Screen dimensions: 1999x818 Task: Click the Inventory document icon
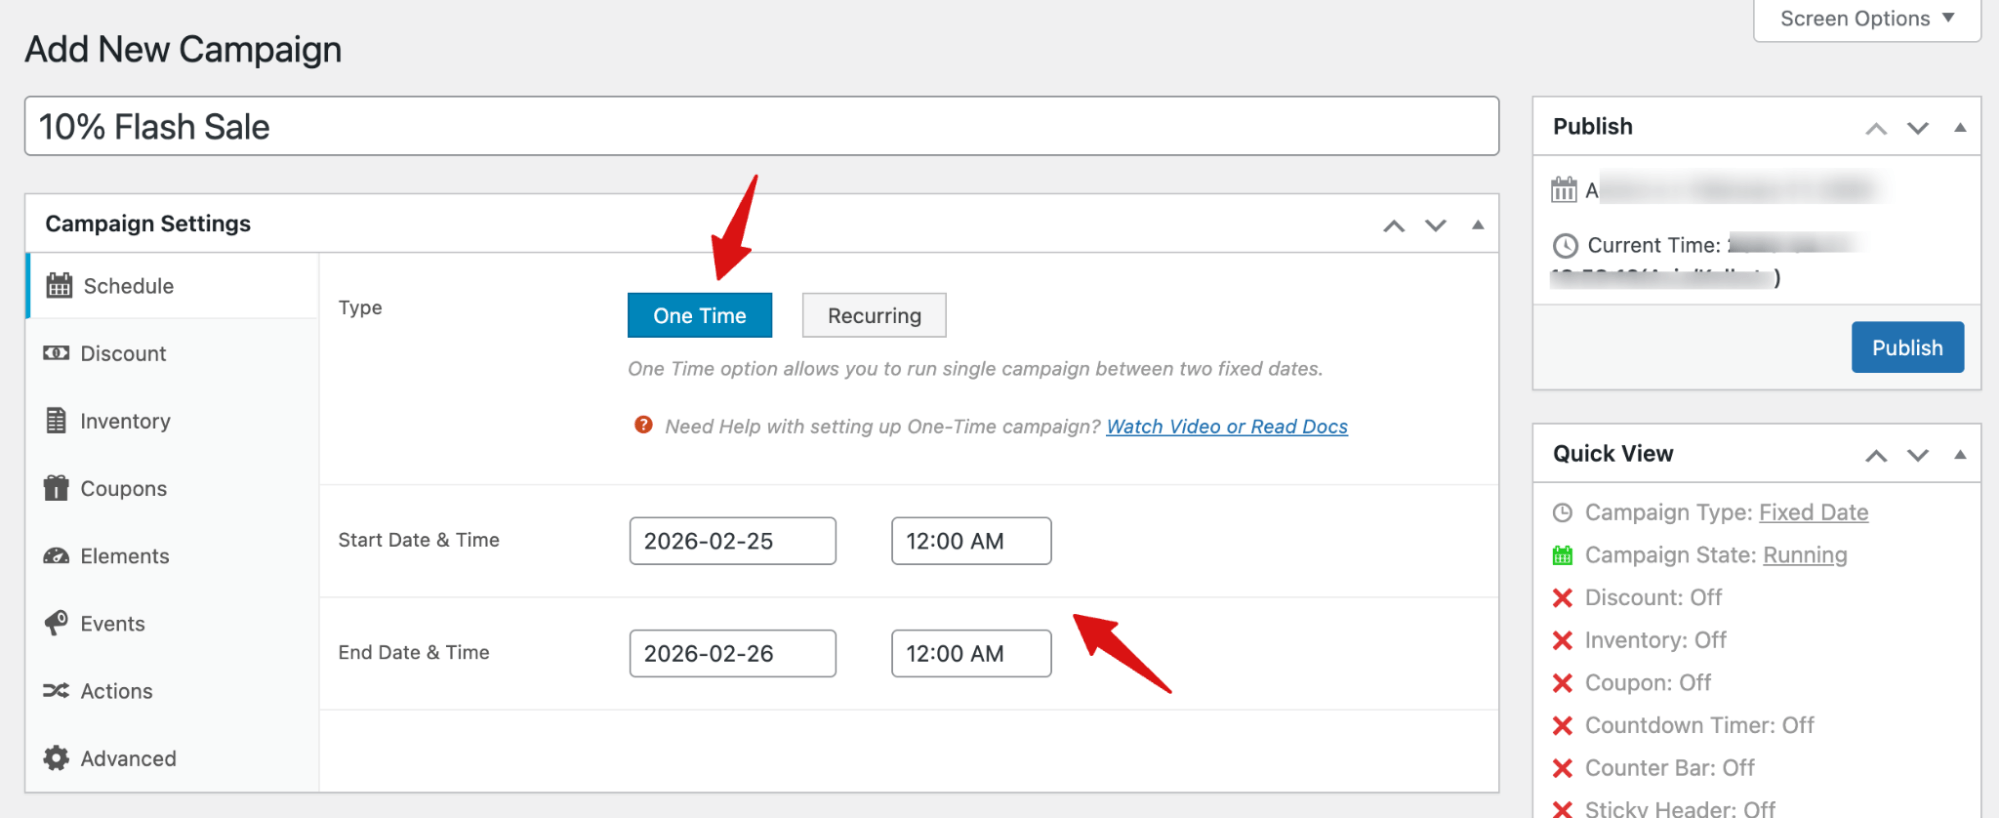pyautogui.click(x=56, y=420)
